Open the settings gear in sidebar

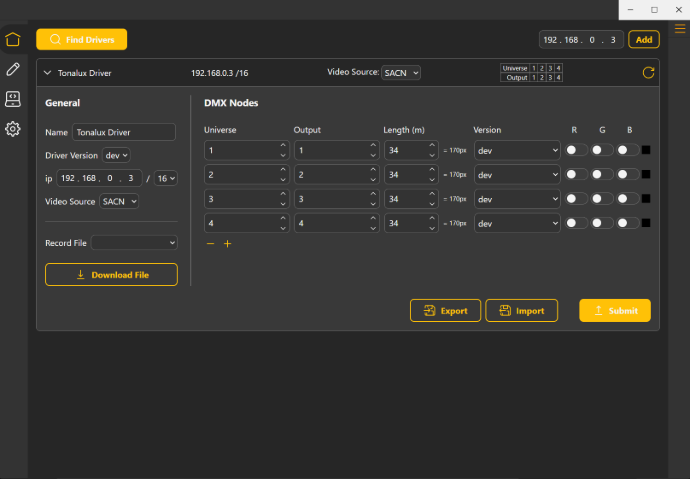(x=13, y=129)
